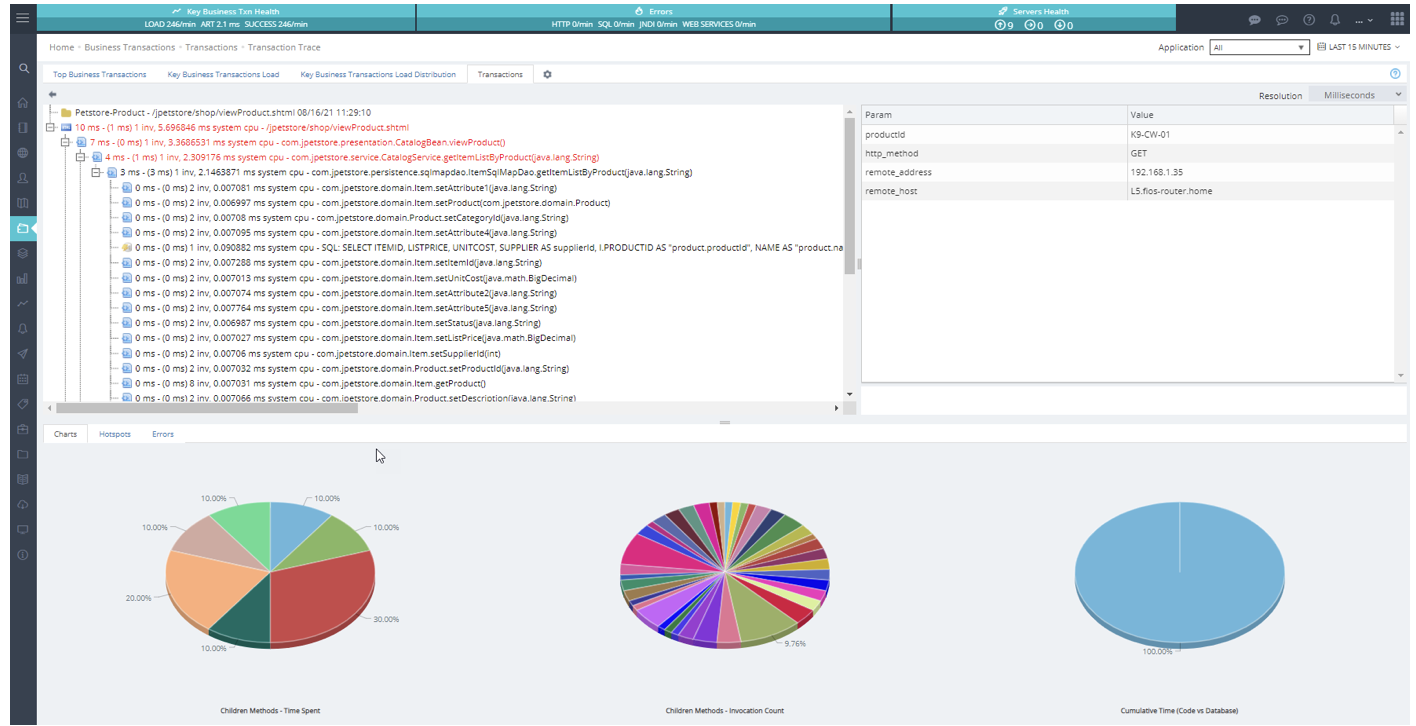1416x726 pixels.
Task: Open the home icon in left sidebar
Action: click(23, 102)
